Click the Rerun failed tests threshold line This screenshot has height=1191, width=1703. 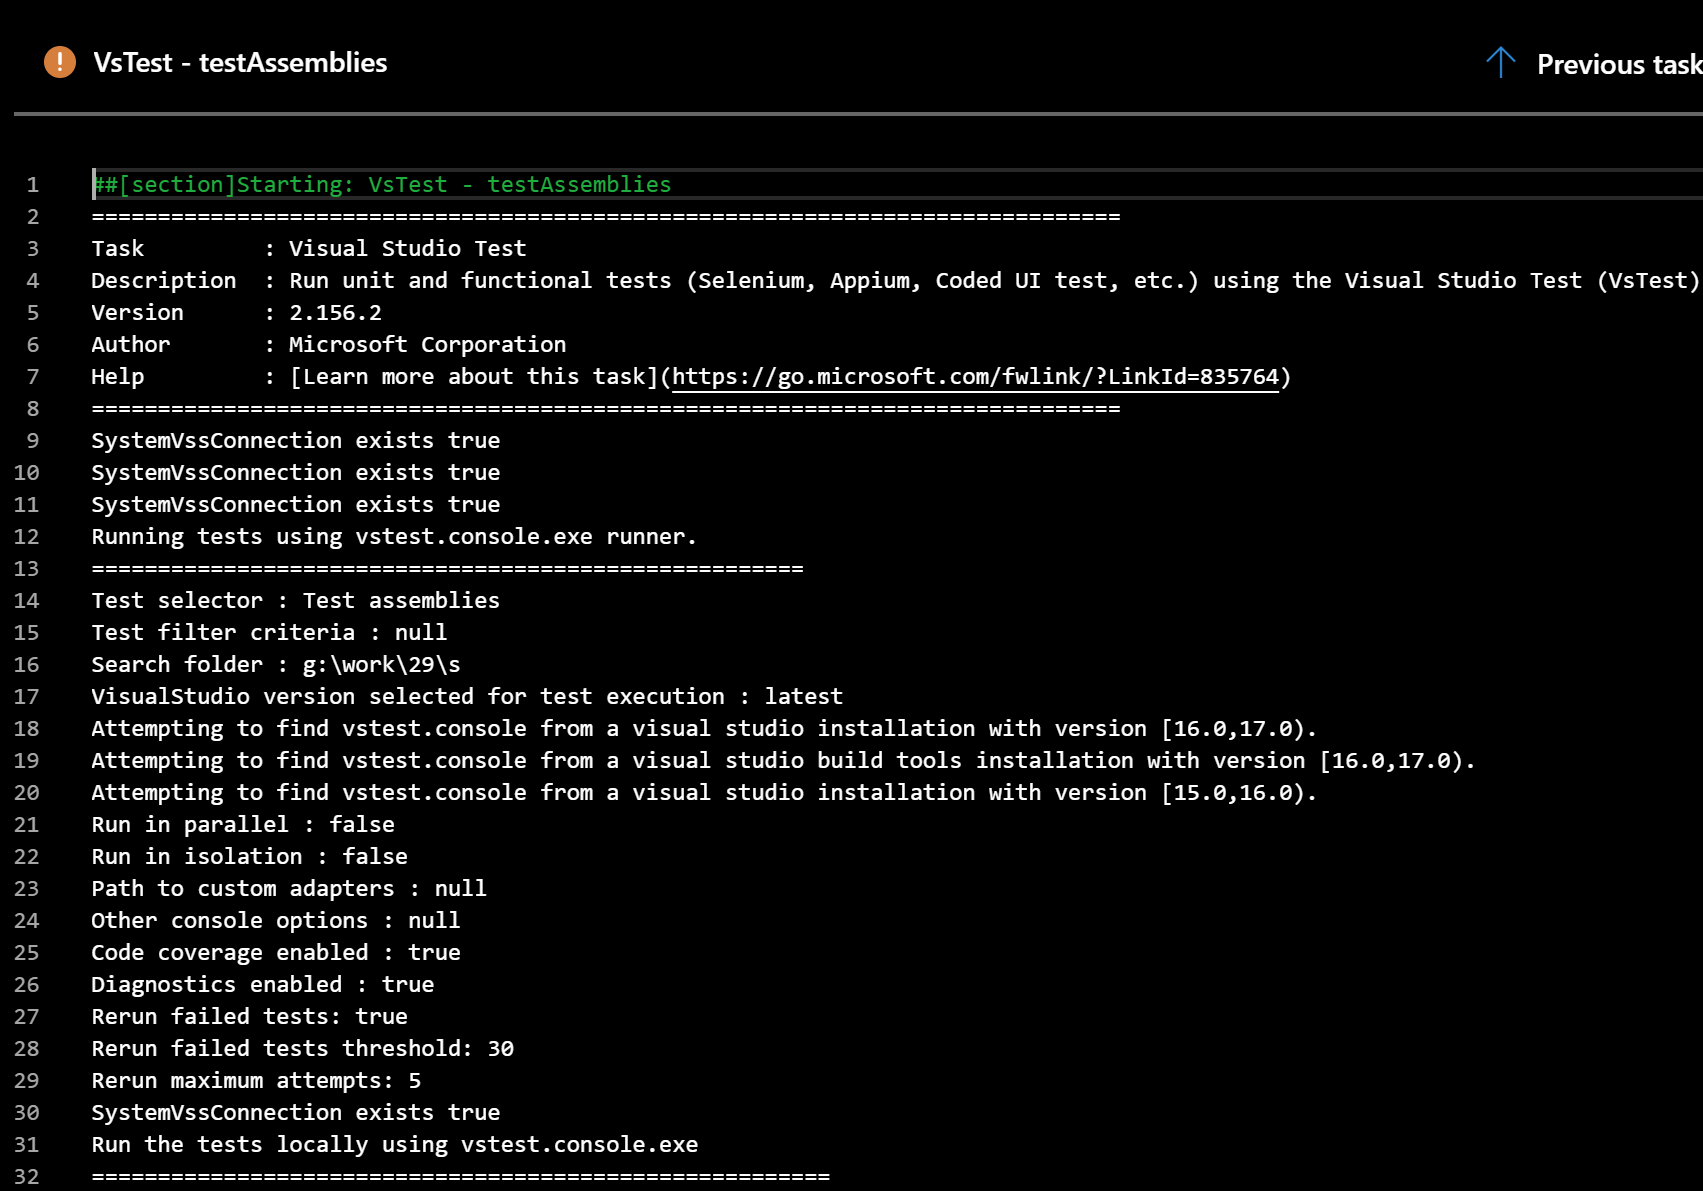coord(302,1049)
